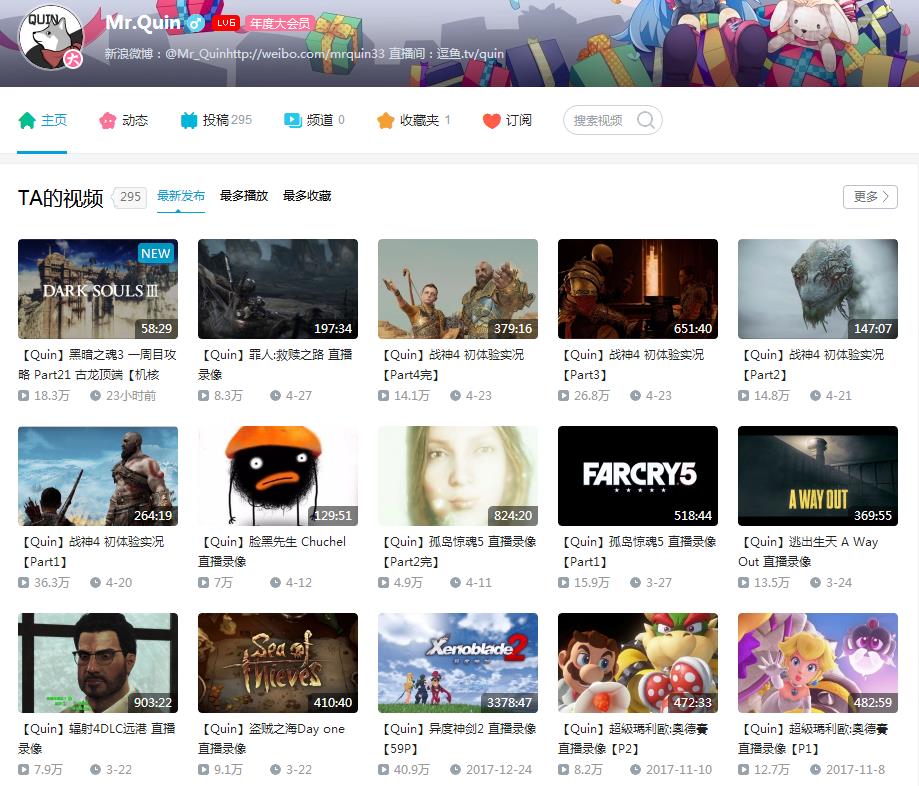Click the clock icon beside 3-24
The image size is (919, 786).
point(815,583)
